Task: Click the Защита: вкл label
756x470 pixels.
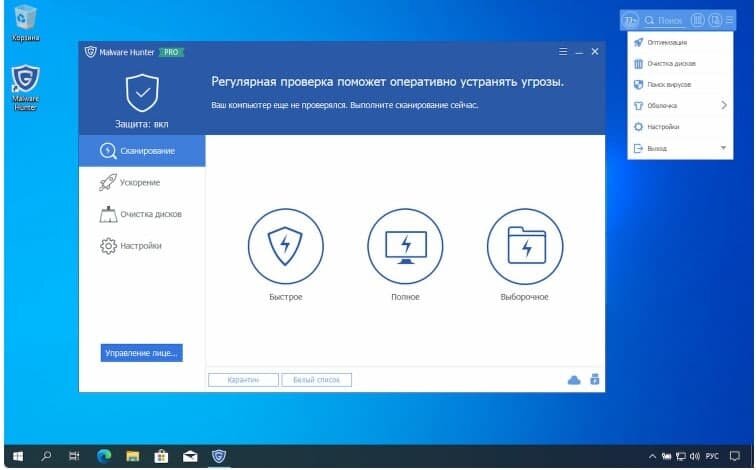Action: tap(142, 124)
